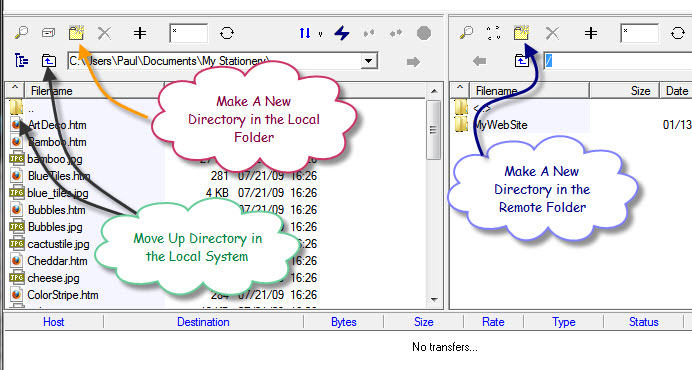Image resolution: width=692 pixels, height=370 pixels.
Task: Click the local pane plus icon
Action: click(x=140, y=33)
